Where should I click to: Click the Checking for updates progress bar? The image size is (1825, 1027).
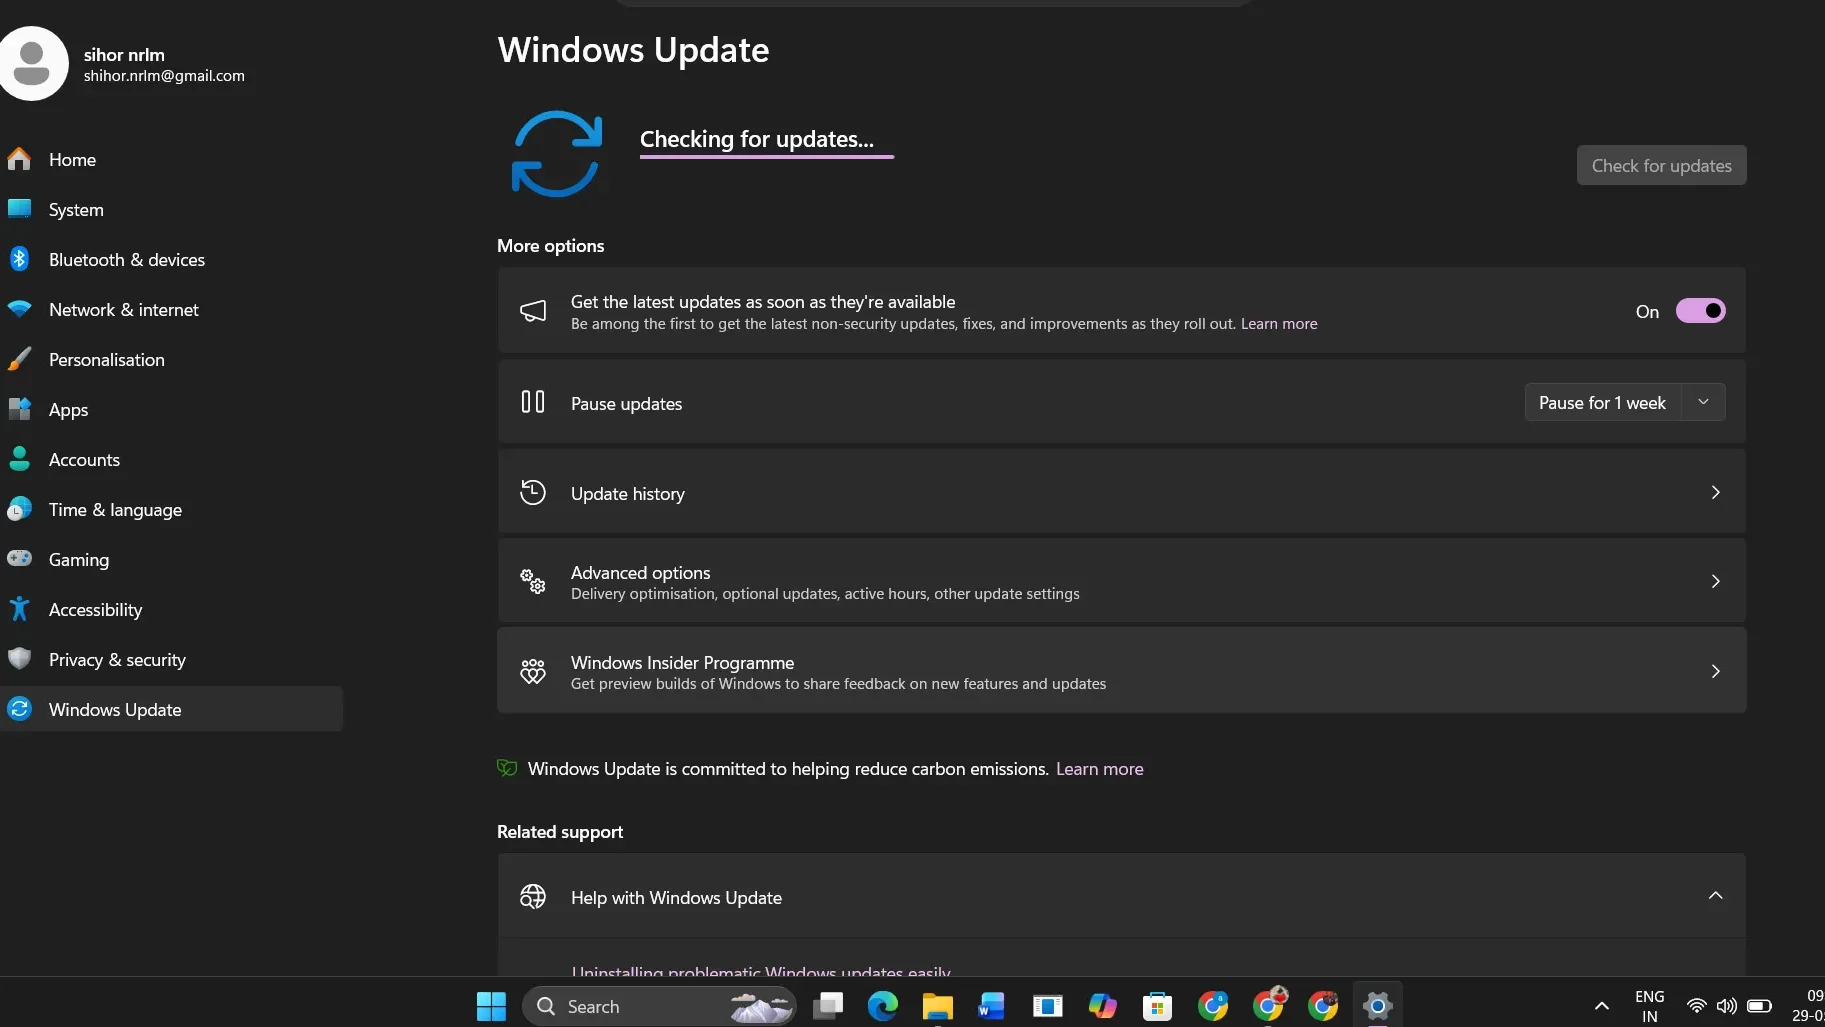coord(767,157)
